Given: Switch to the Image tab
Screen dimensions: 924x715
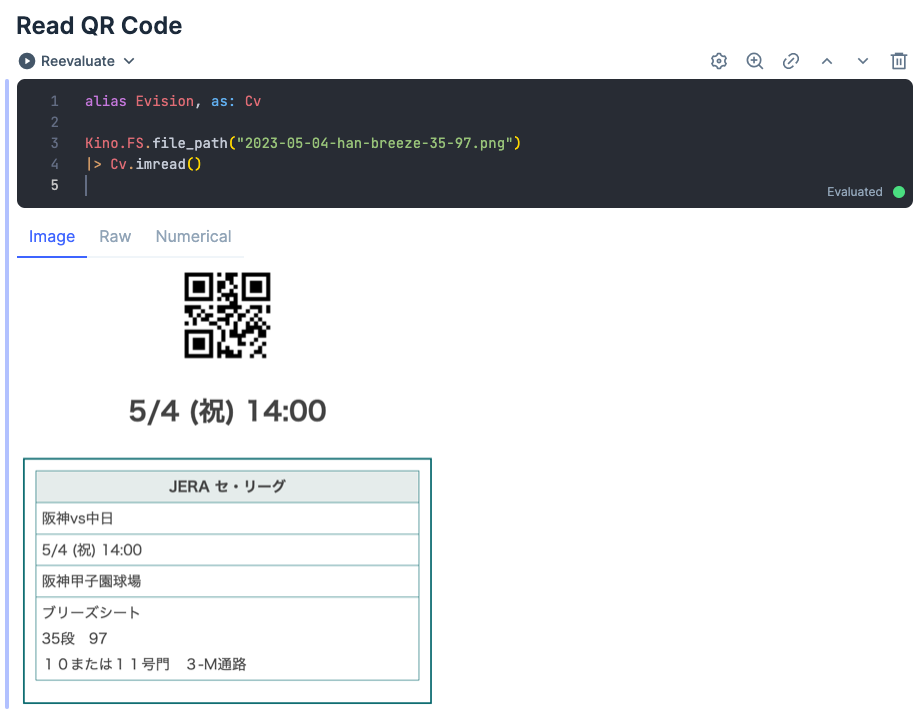Looking at the screenshot, I should coord(52,236).
